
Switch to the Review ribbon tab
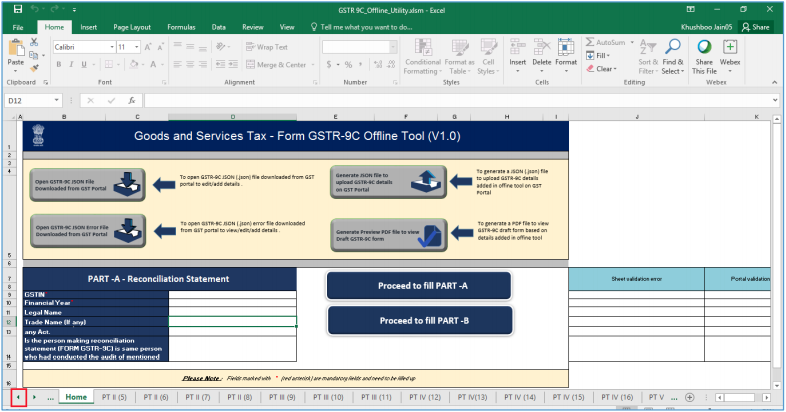coord(253,27)
